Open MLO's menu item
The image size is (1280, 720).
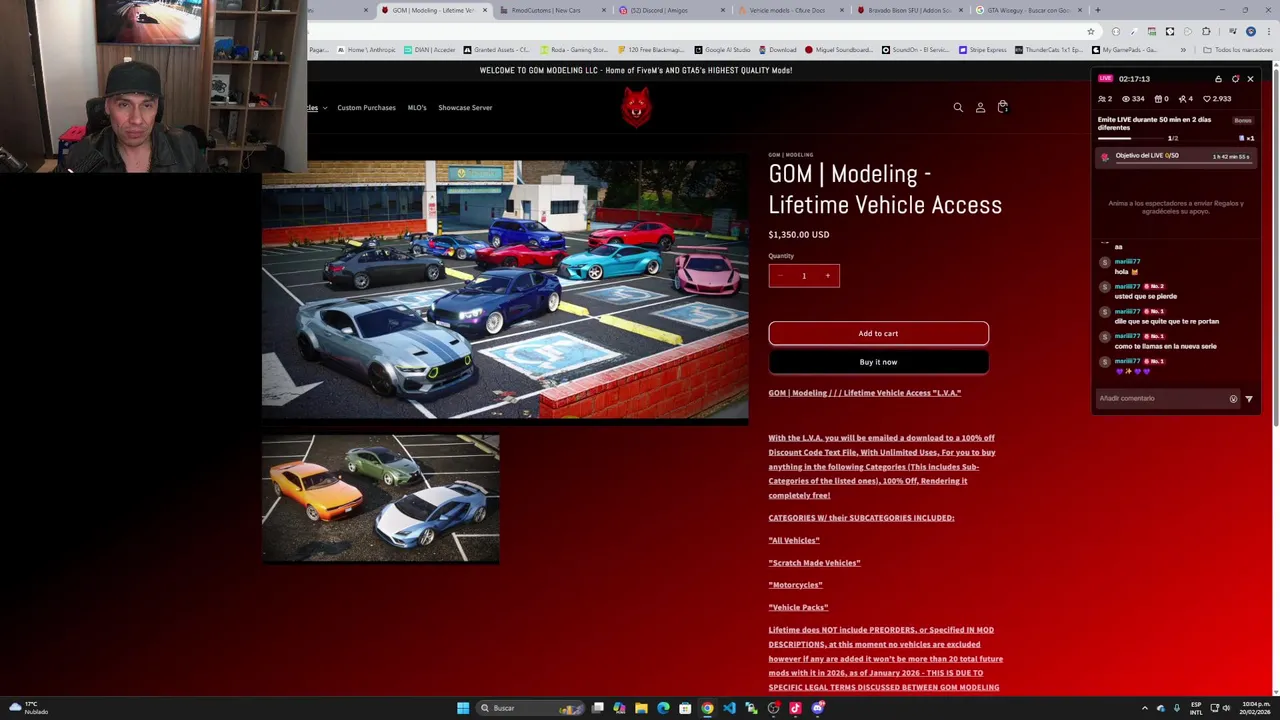click(x=417, y=108)
